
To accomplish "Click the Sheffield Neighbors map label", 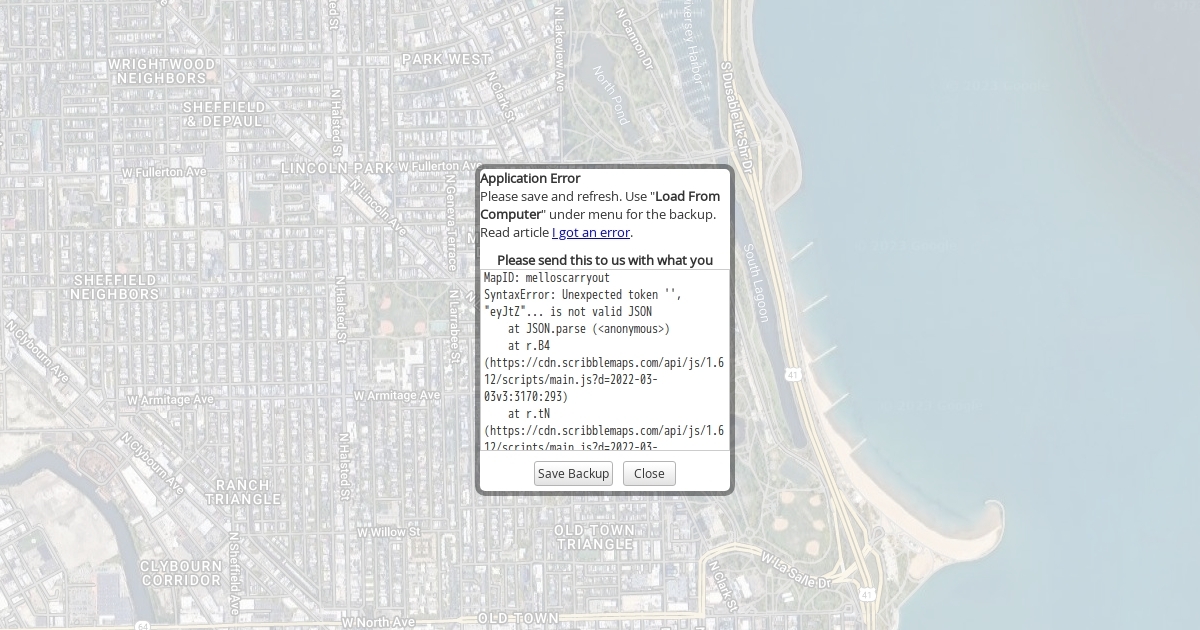I will [x=114, y=287].
